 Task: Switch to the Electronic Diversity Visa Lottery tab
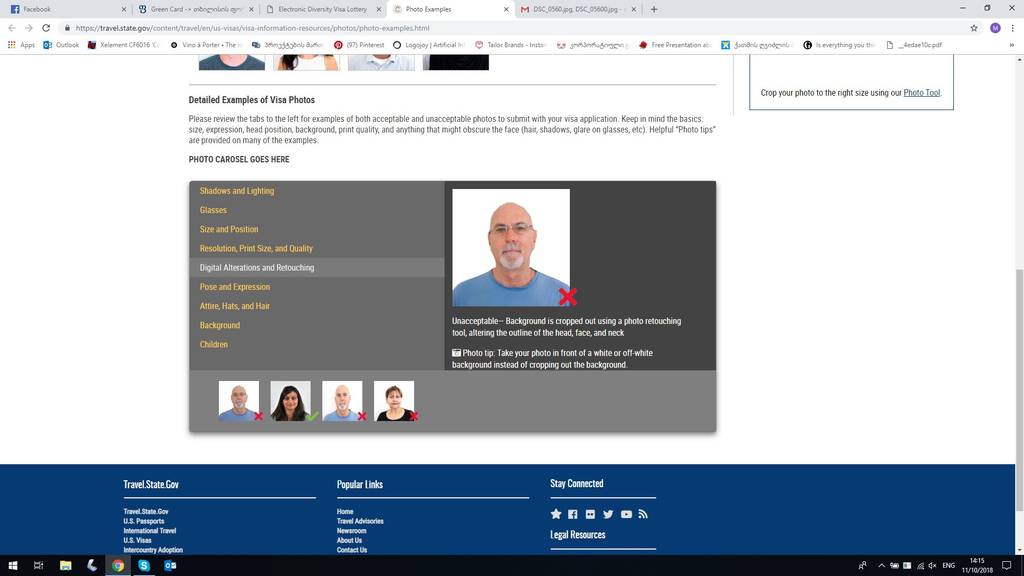pos(321,9)
